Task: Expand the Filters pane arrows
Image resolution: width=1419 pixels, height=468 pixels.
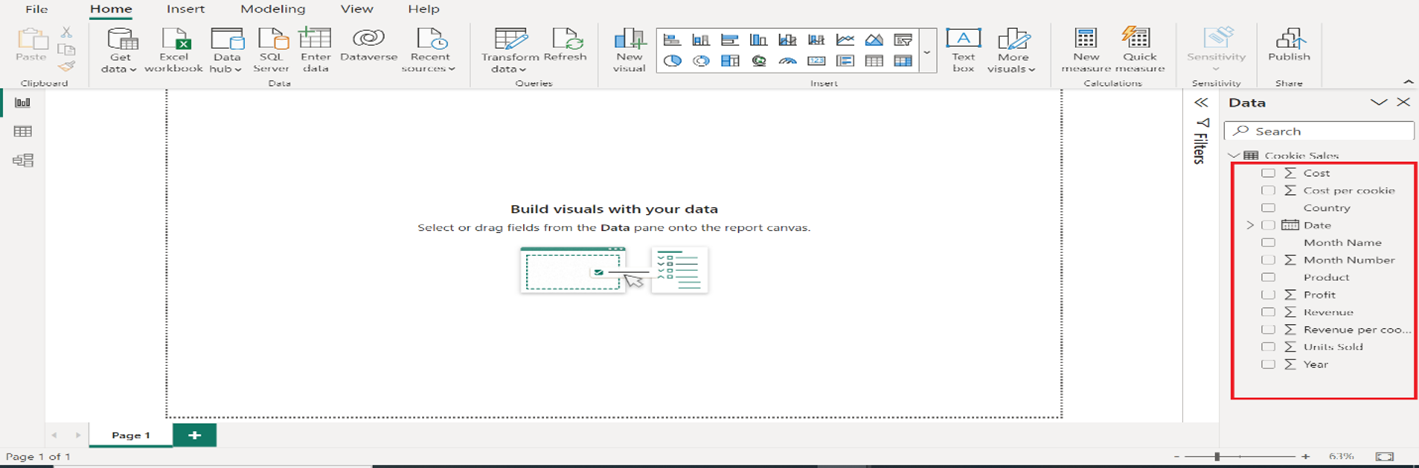Action: [1202, 102]
